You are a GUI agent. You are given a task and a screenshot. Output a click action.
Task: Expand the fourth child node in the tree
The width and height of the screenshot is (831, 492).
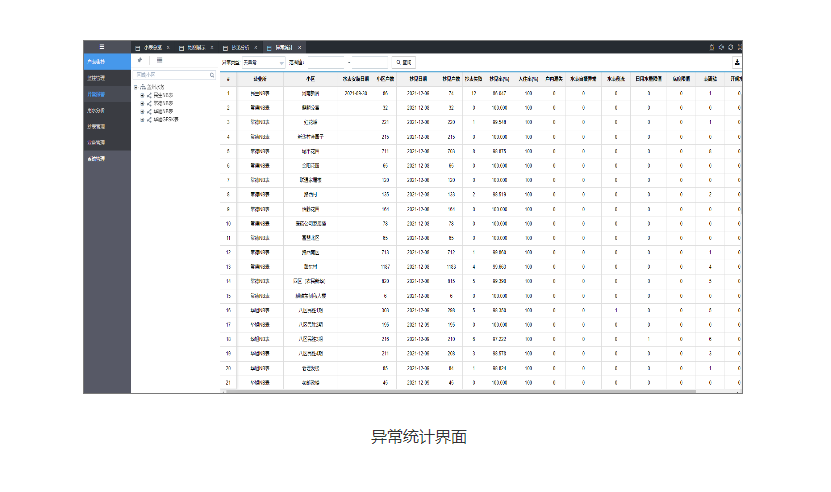(142, 120)
